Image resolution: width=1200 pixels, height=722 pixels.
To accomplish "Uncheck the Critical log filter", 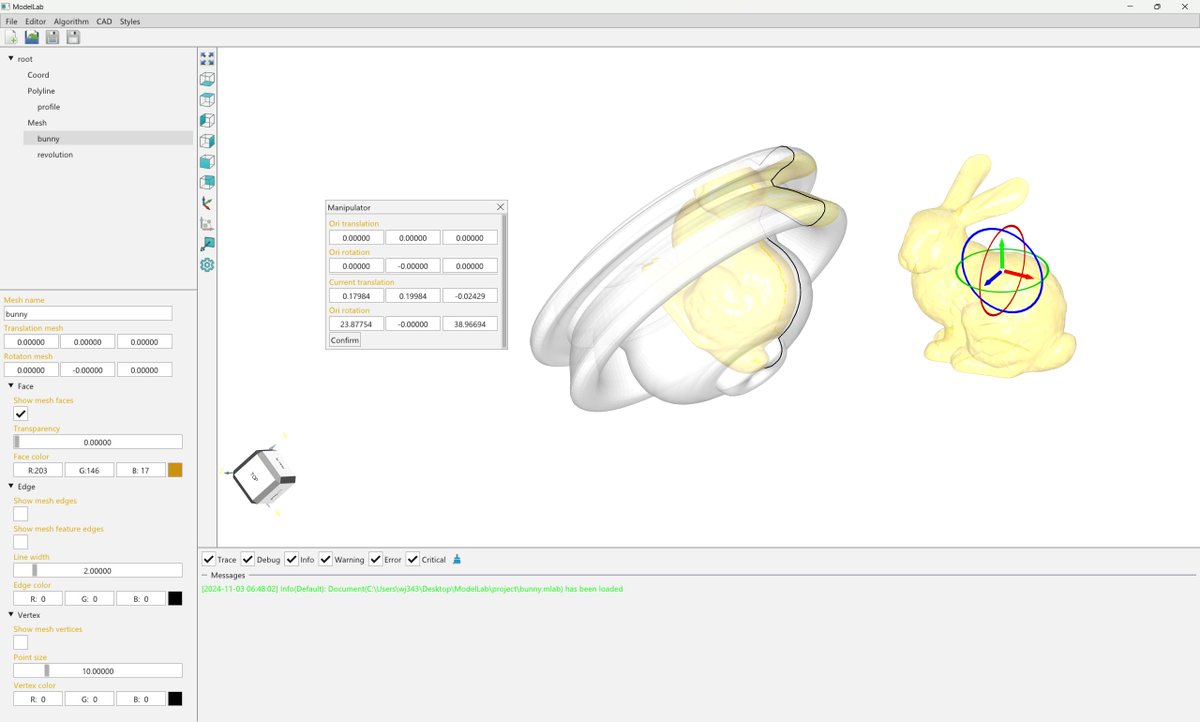I will click(x=412, y=559).
